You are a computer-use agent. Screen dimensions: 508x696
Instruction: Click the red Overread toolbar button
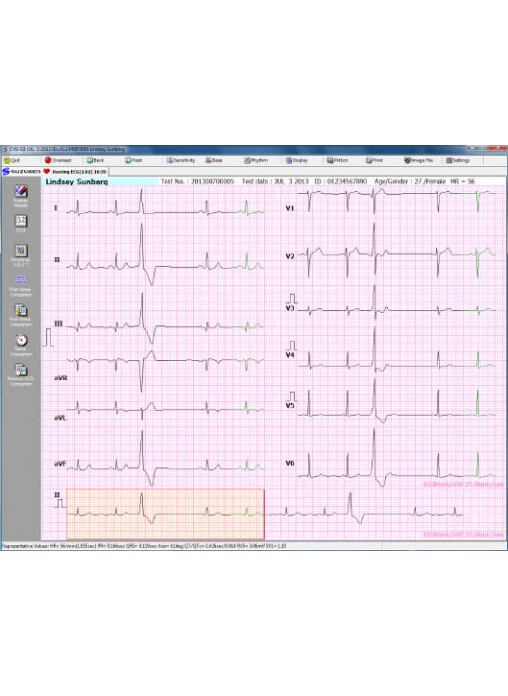click(58, 160)
